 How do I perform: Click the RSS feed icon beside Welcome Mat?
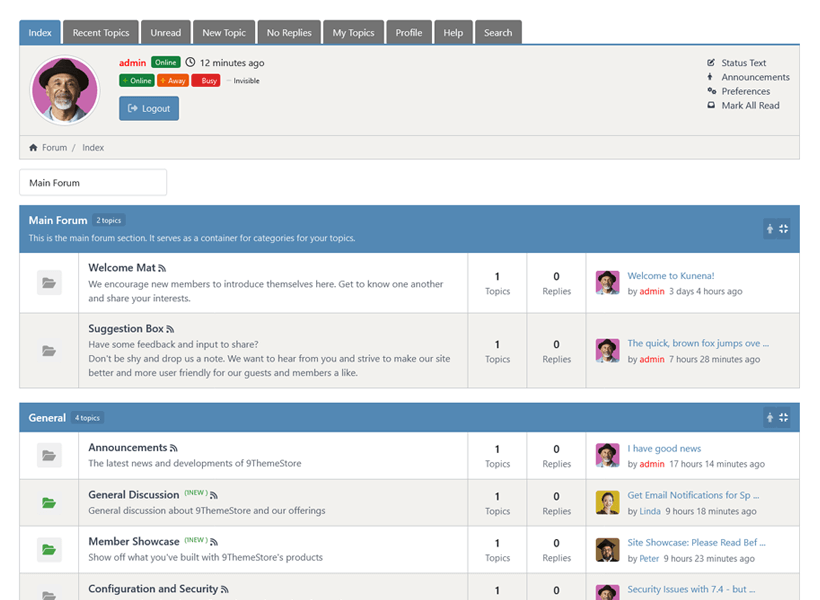tap(162, 269)
